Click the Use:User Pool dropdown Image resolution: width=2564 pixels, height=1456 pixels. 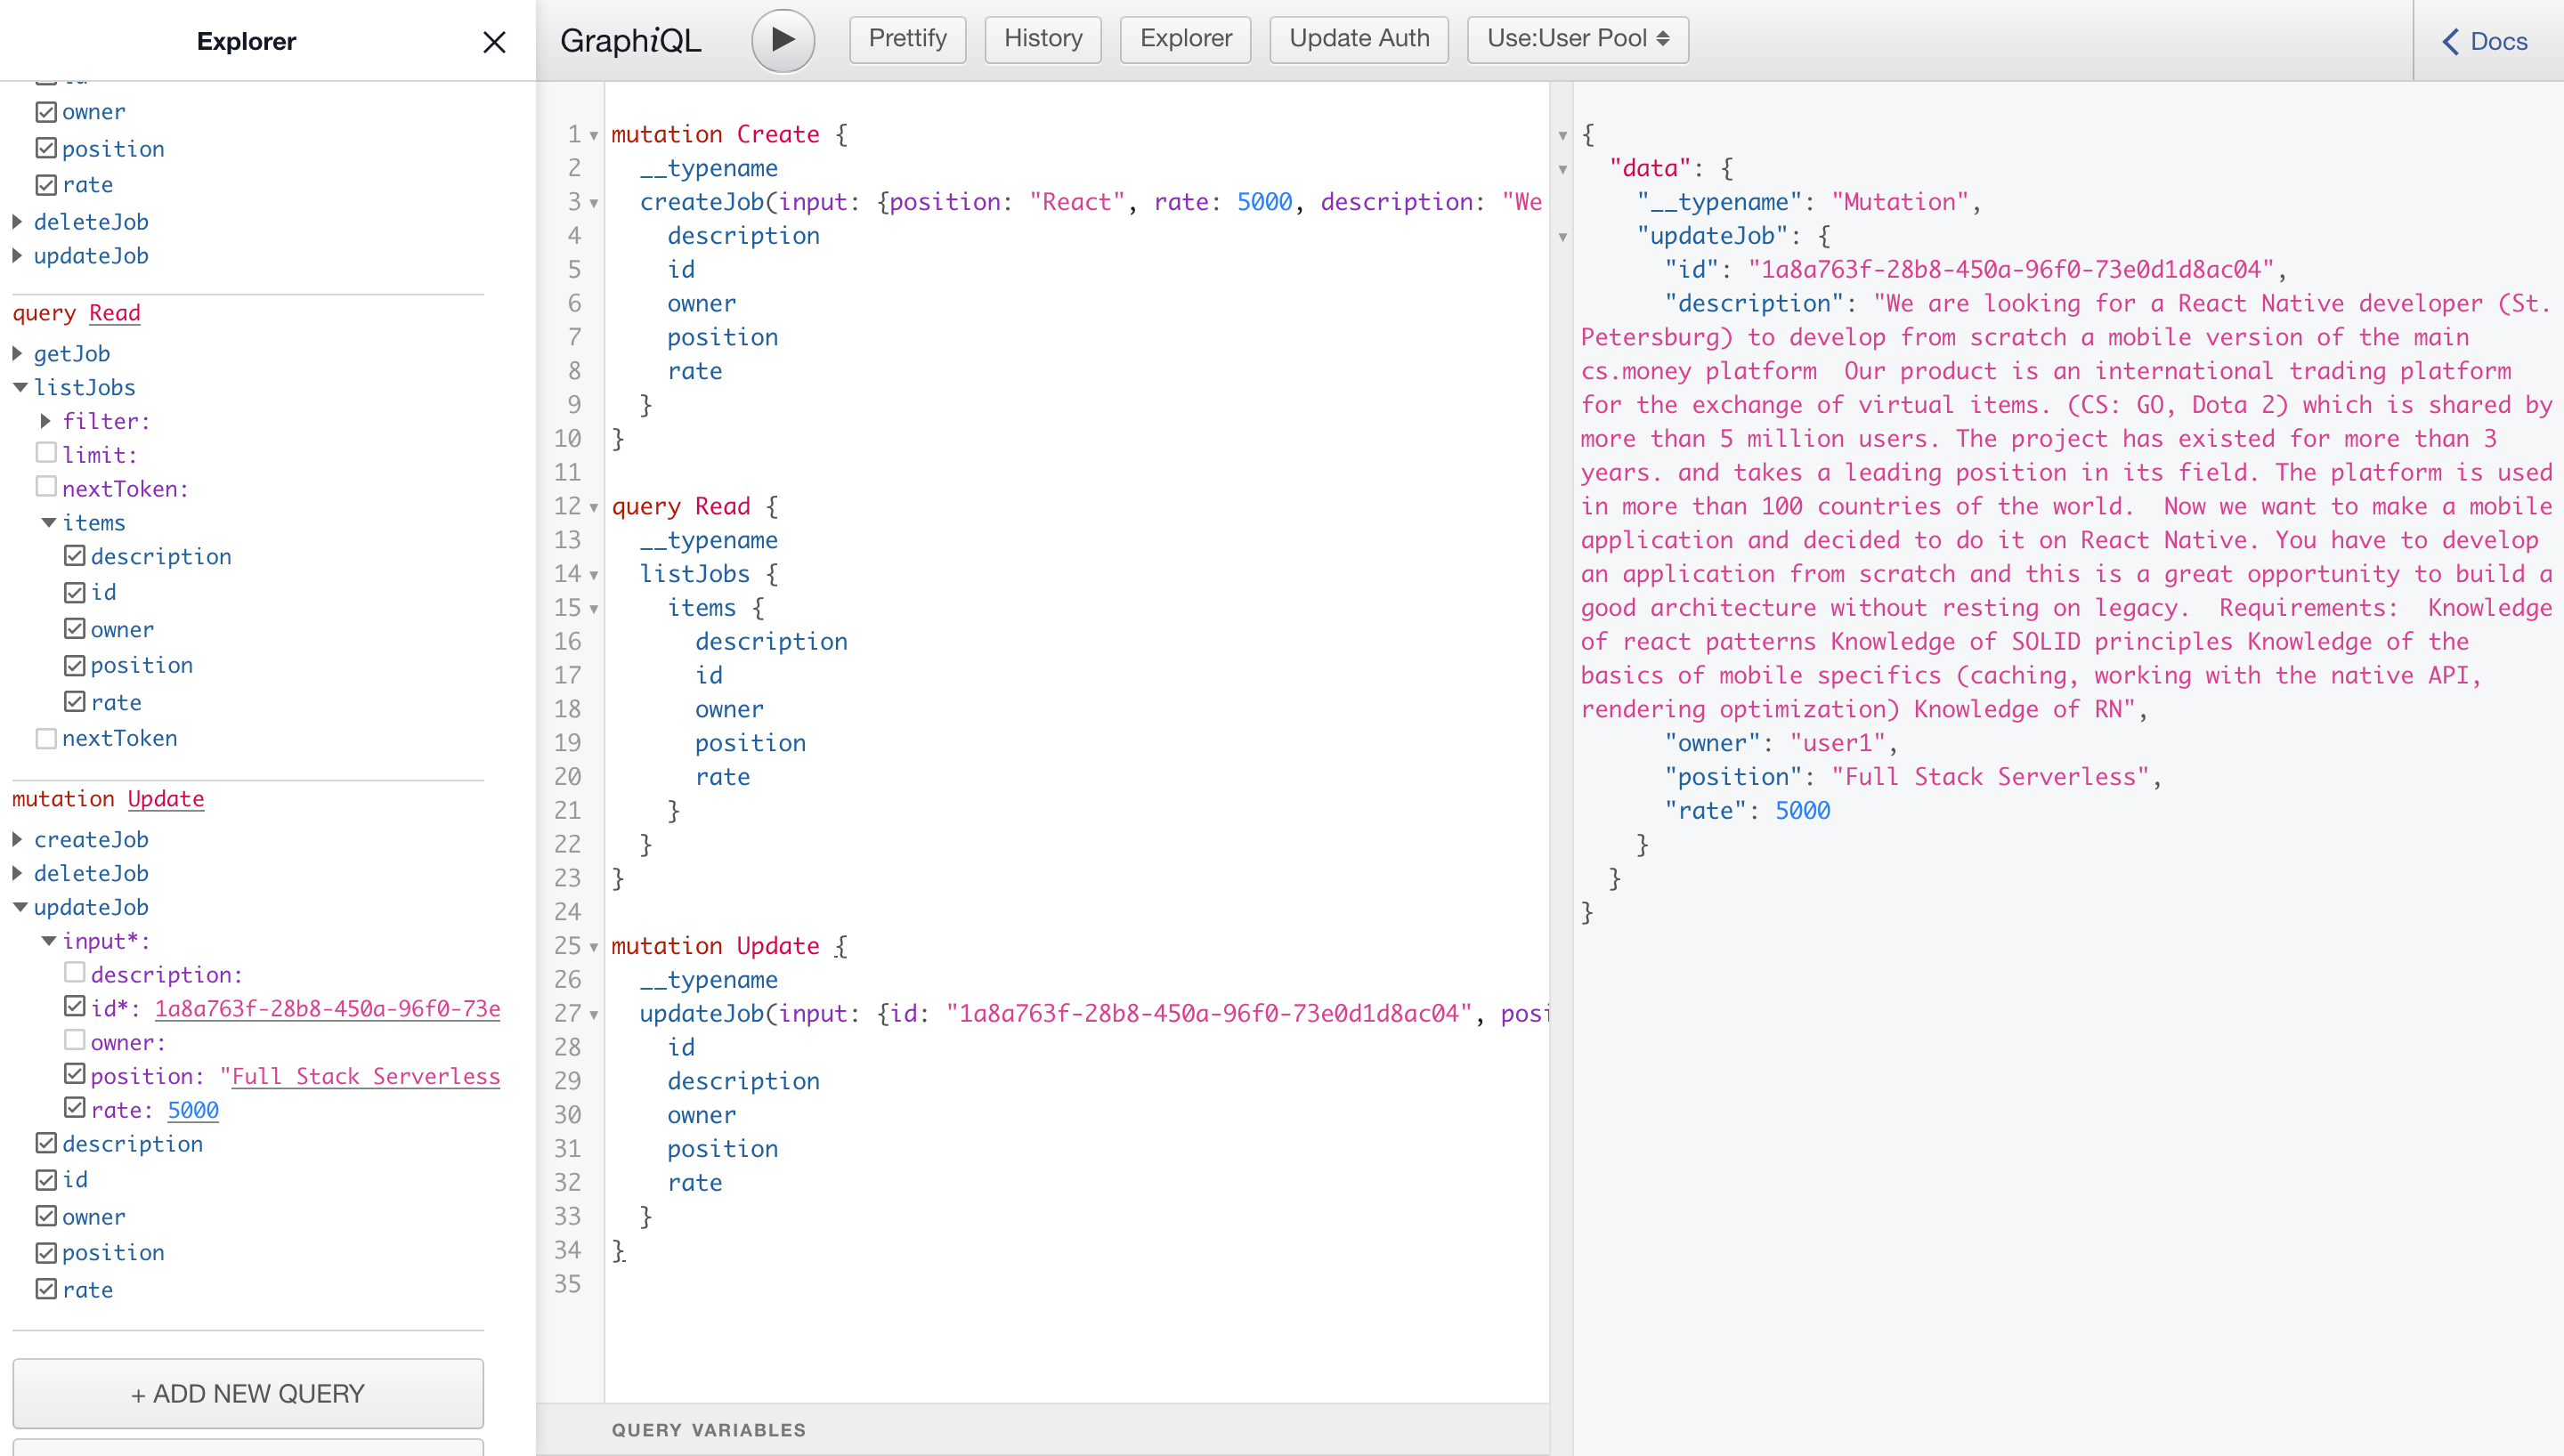1574,39
